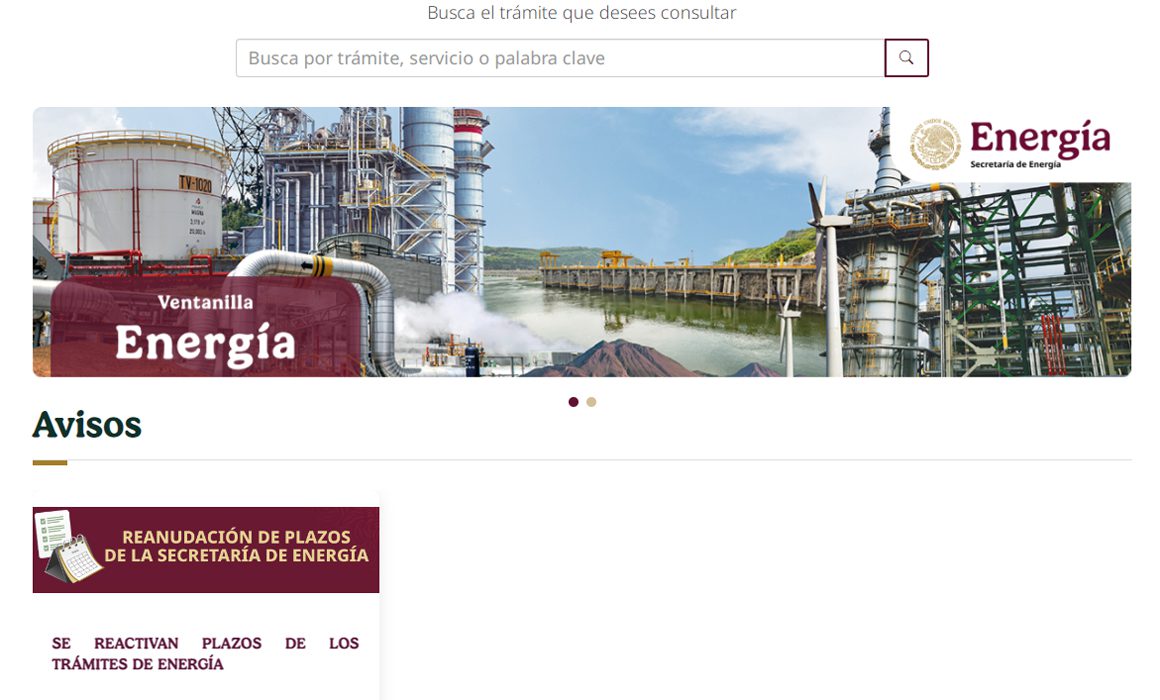The width and height of the screenshot is (1160, 700).
Task: Click the wind turbine in carousel banner
Action: pos(830,274)
